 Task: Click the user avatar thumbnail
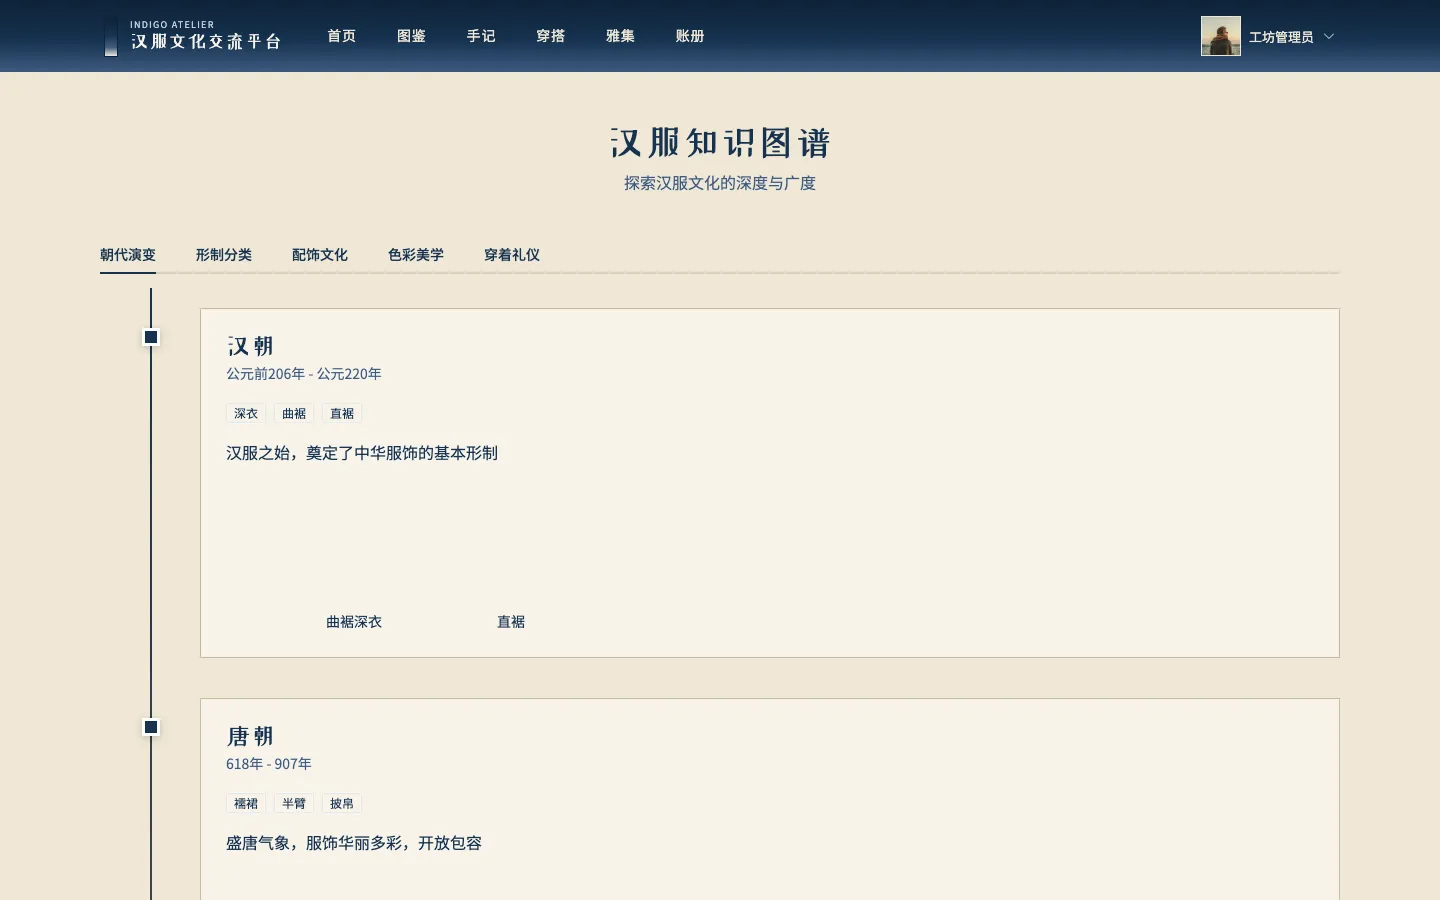point(1221,36)
